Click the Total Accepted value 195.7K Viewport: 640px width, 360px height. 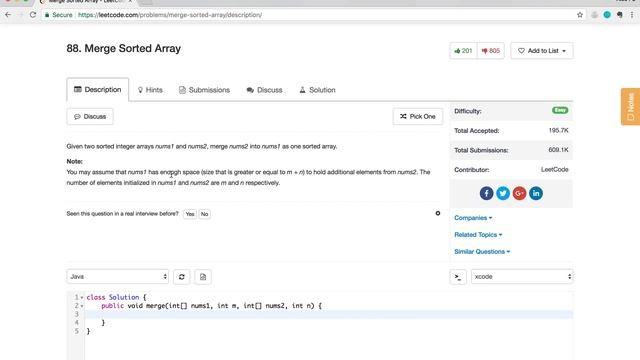click(x=558, y=130)
